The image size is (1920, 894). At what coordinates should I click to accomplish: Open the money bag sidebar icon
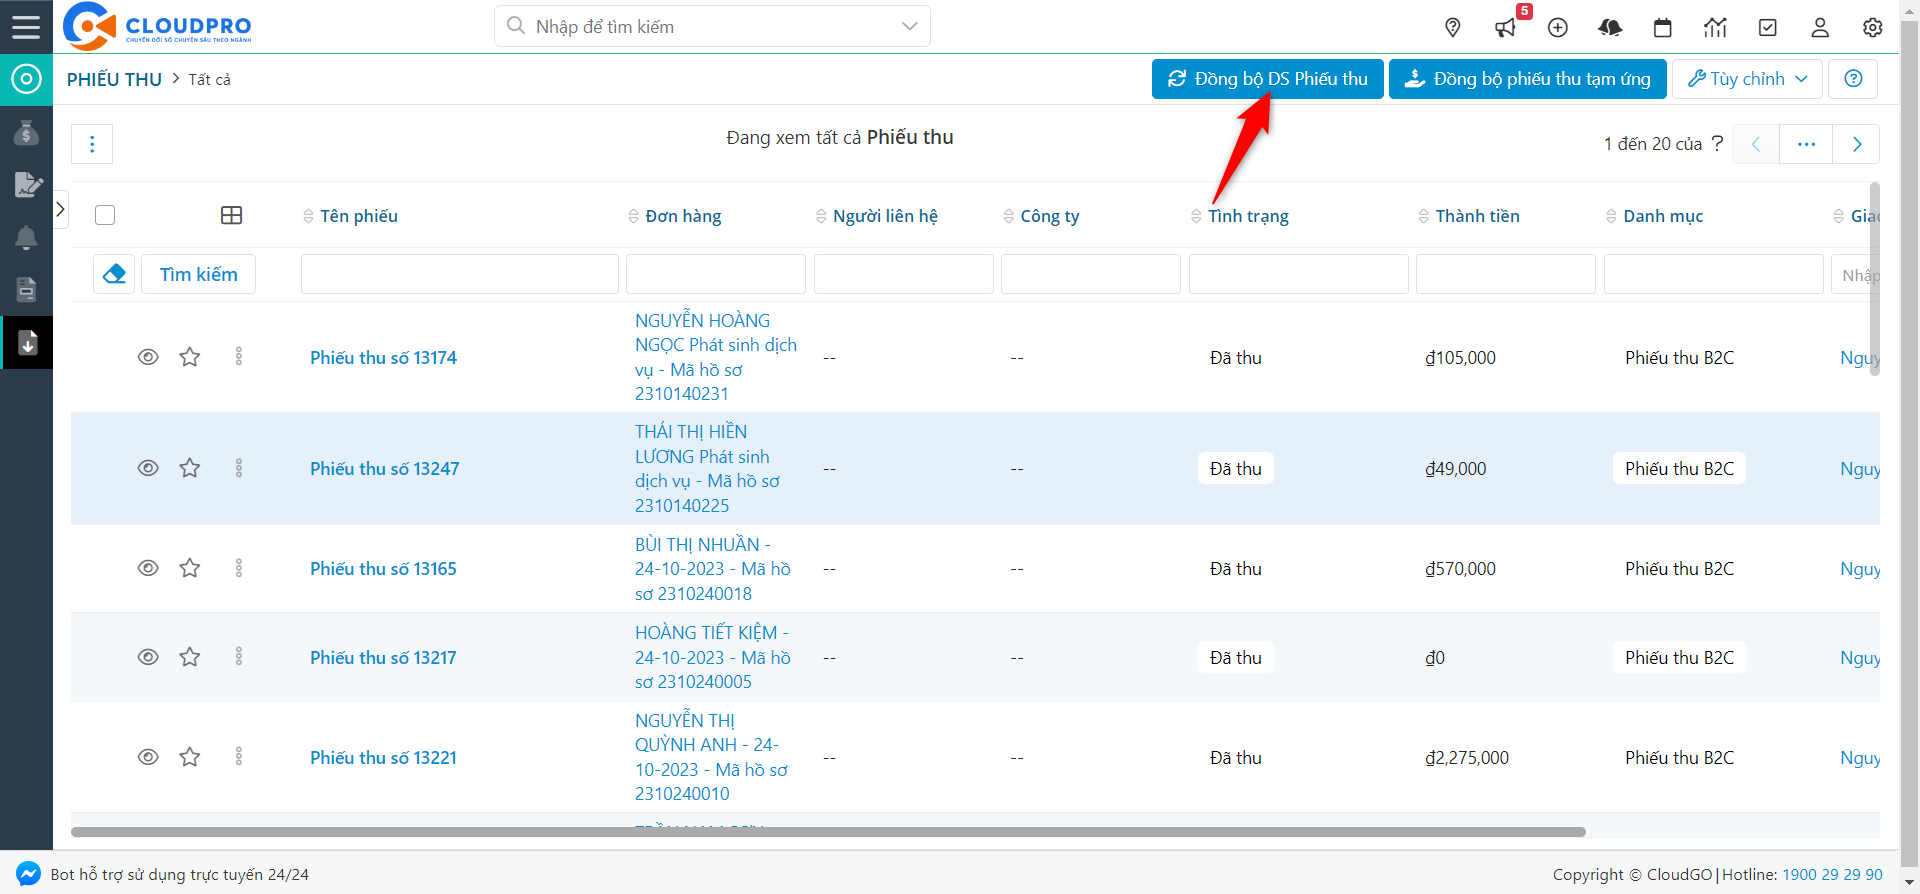pos(26,133)
